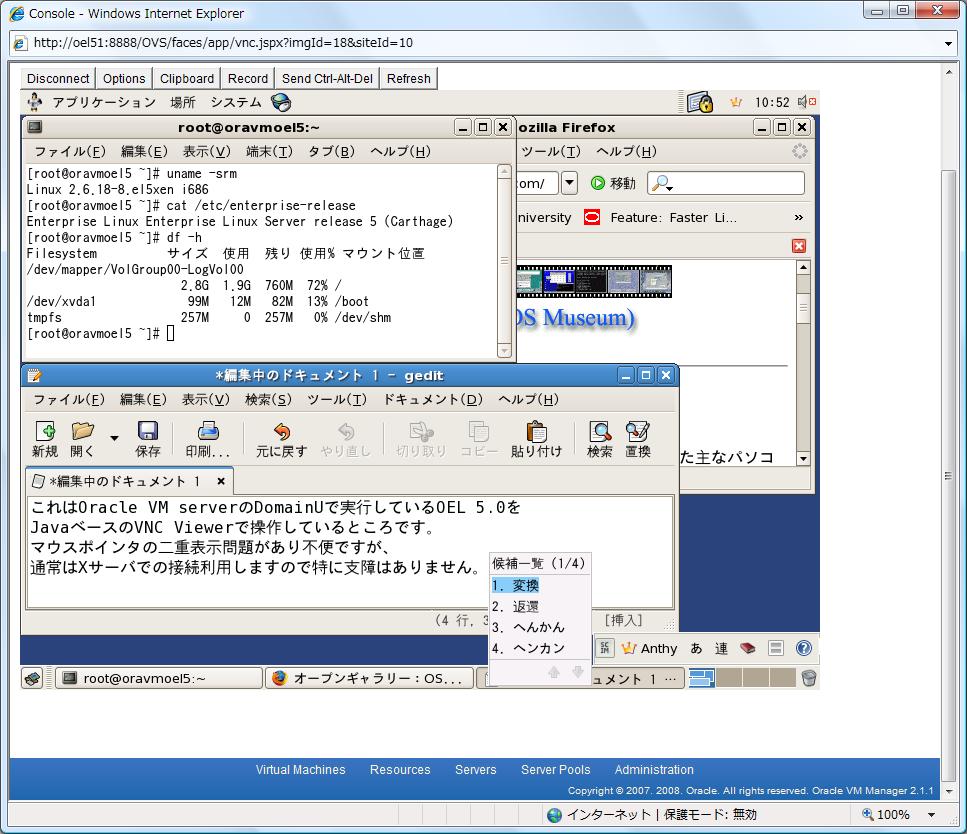Click the Disconnect button
The image size is (967, 834).
(x=58, y=78)
